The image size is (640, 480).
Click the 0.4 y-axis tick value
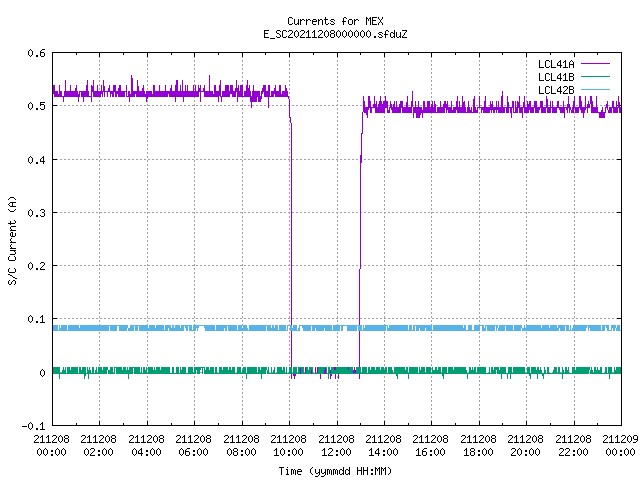pyautogui.click(x=36, y=160)
